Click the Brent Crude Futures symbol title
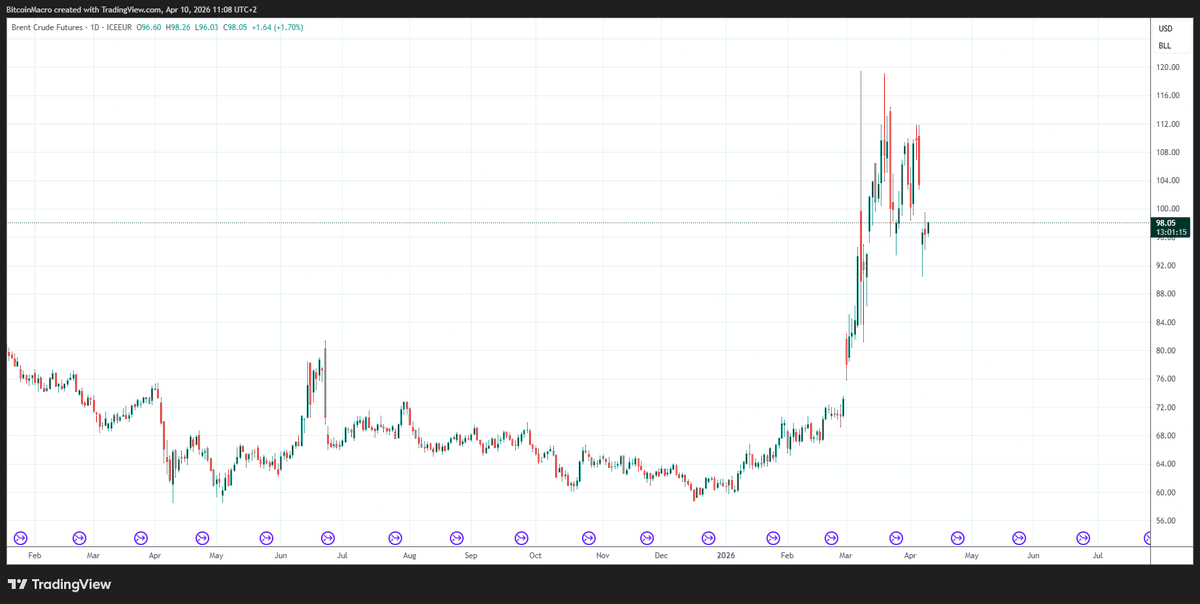The height and width of the screenshot is (604, 1200). pyautogui.click(x=48, y=27)
